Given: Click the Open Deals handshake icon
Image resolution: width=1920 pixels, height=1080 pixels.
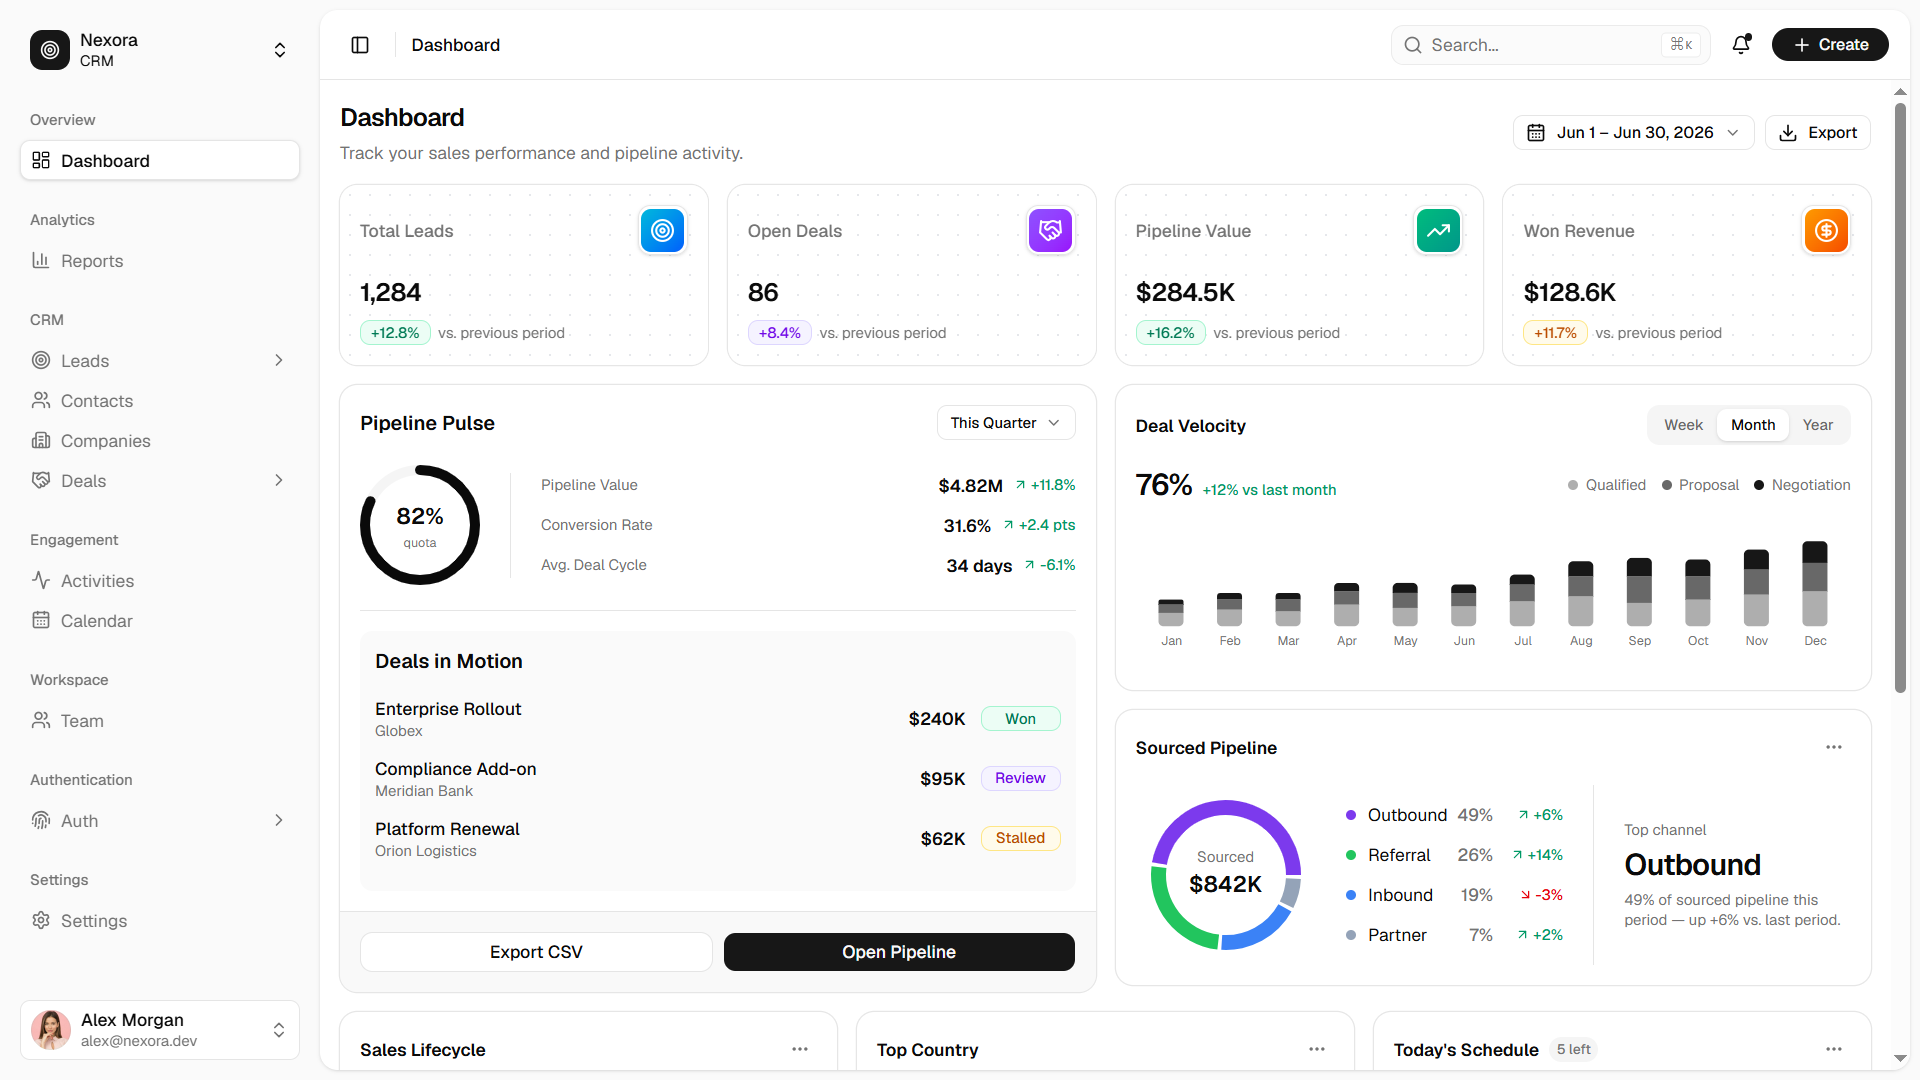Looking at the screenshot, I should tap(1050, 231).
